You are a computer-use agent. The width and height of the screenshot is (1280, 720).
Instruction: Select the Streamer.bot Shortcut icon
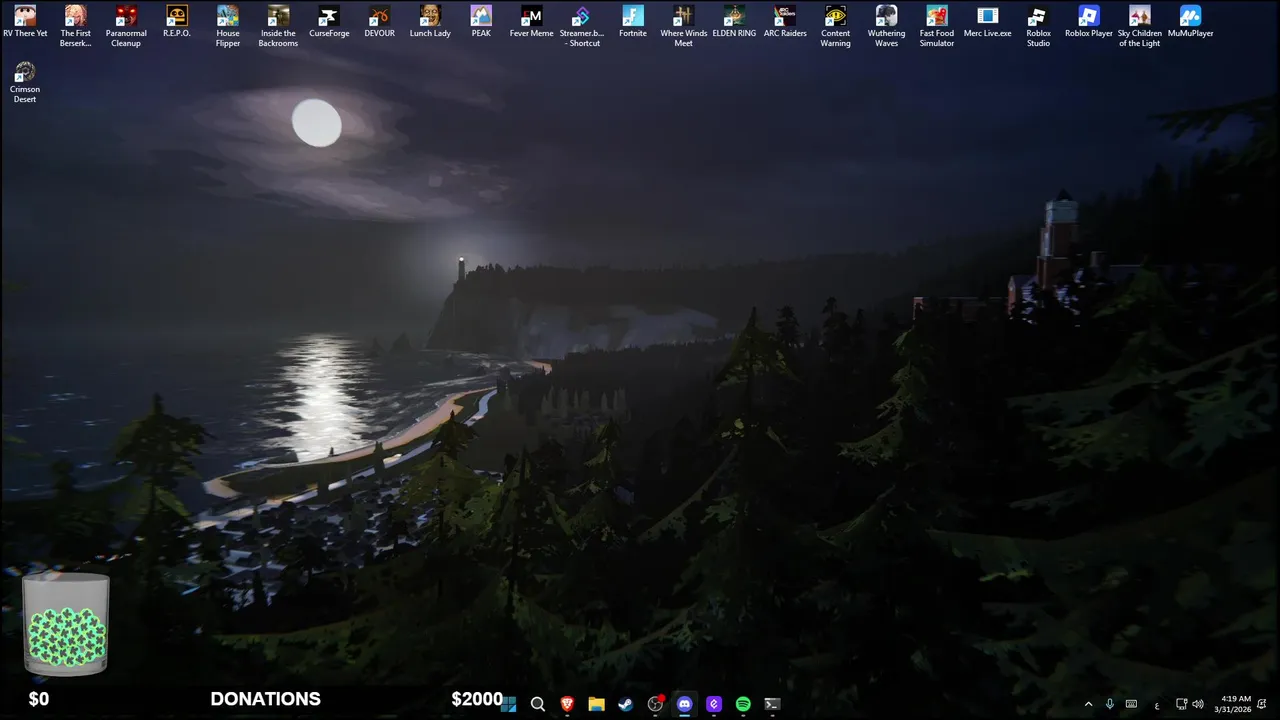coord(582,25)
